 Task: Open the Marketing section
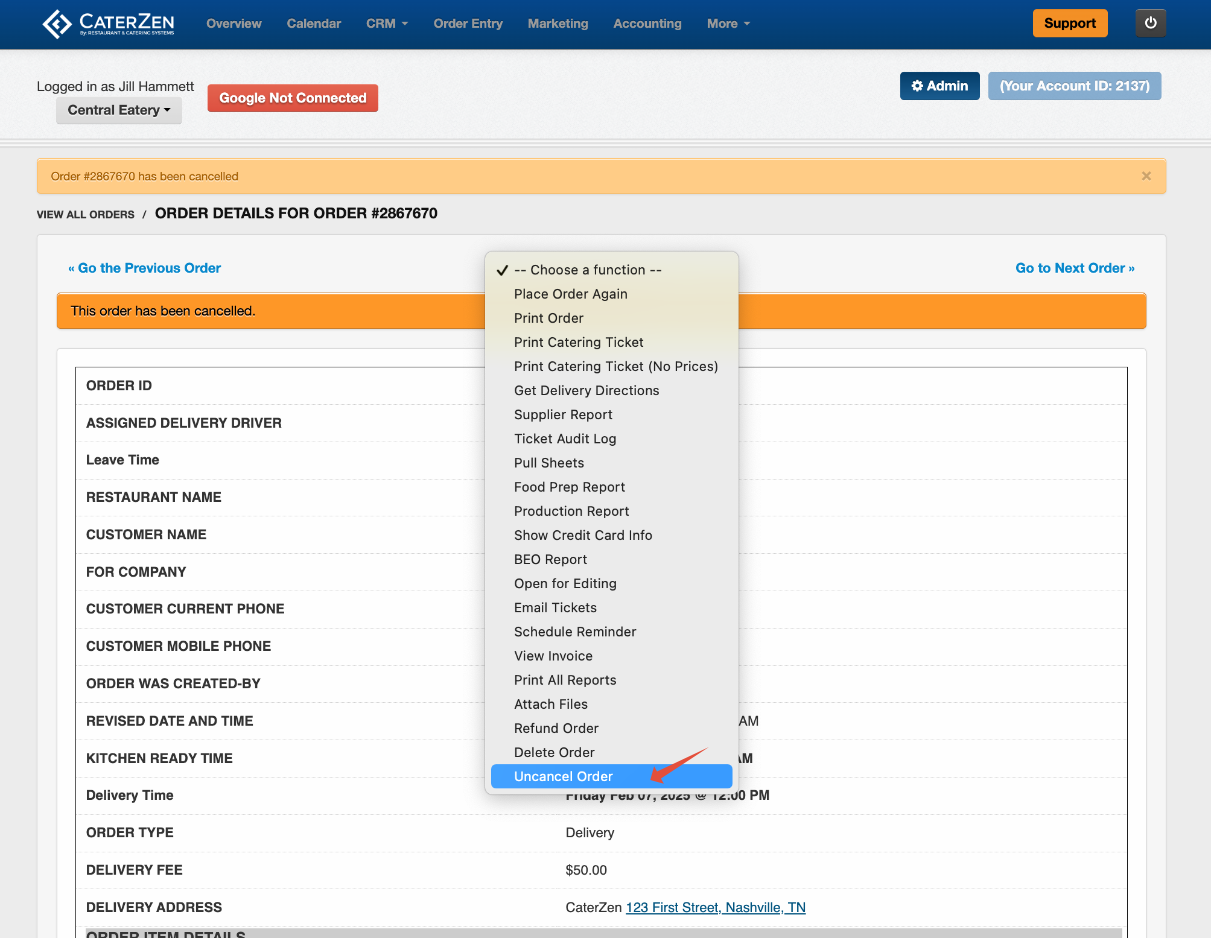click(558, 24)
